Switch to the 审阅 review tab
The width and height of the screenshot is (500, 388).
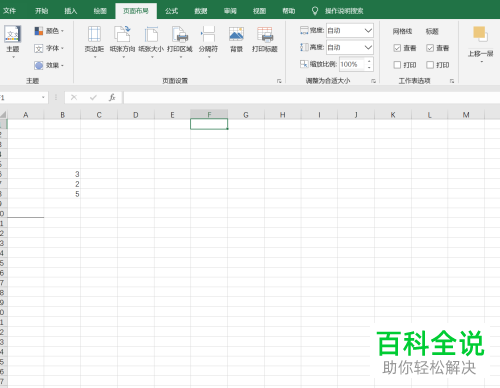click(230, 11)
